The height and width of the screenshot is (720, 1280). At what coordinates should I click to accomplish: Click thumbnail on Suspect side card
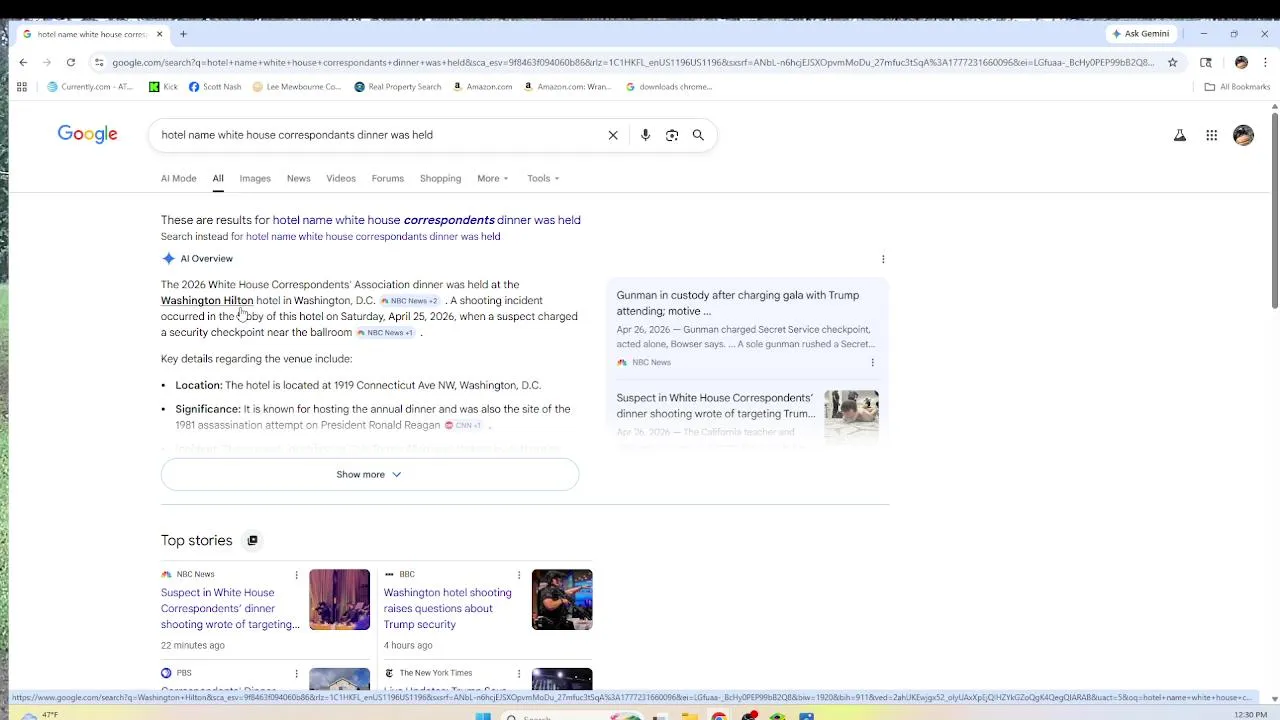(x=851, y=414)
